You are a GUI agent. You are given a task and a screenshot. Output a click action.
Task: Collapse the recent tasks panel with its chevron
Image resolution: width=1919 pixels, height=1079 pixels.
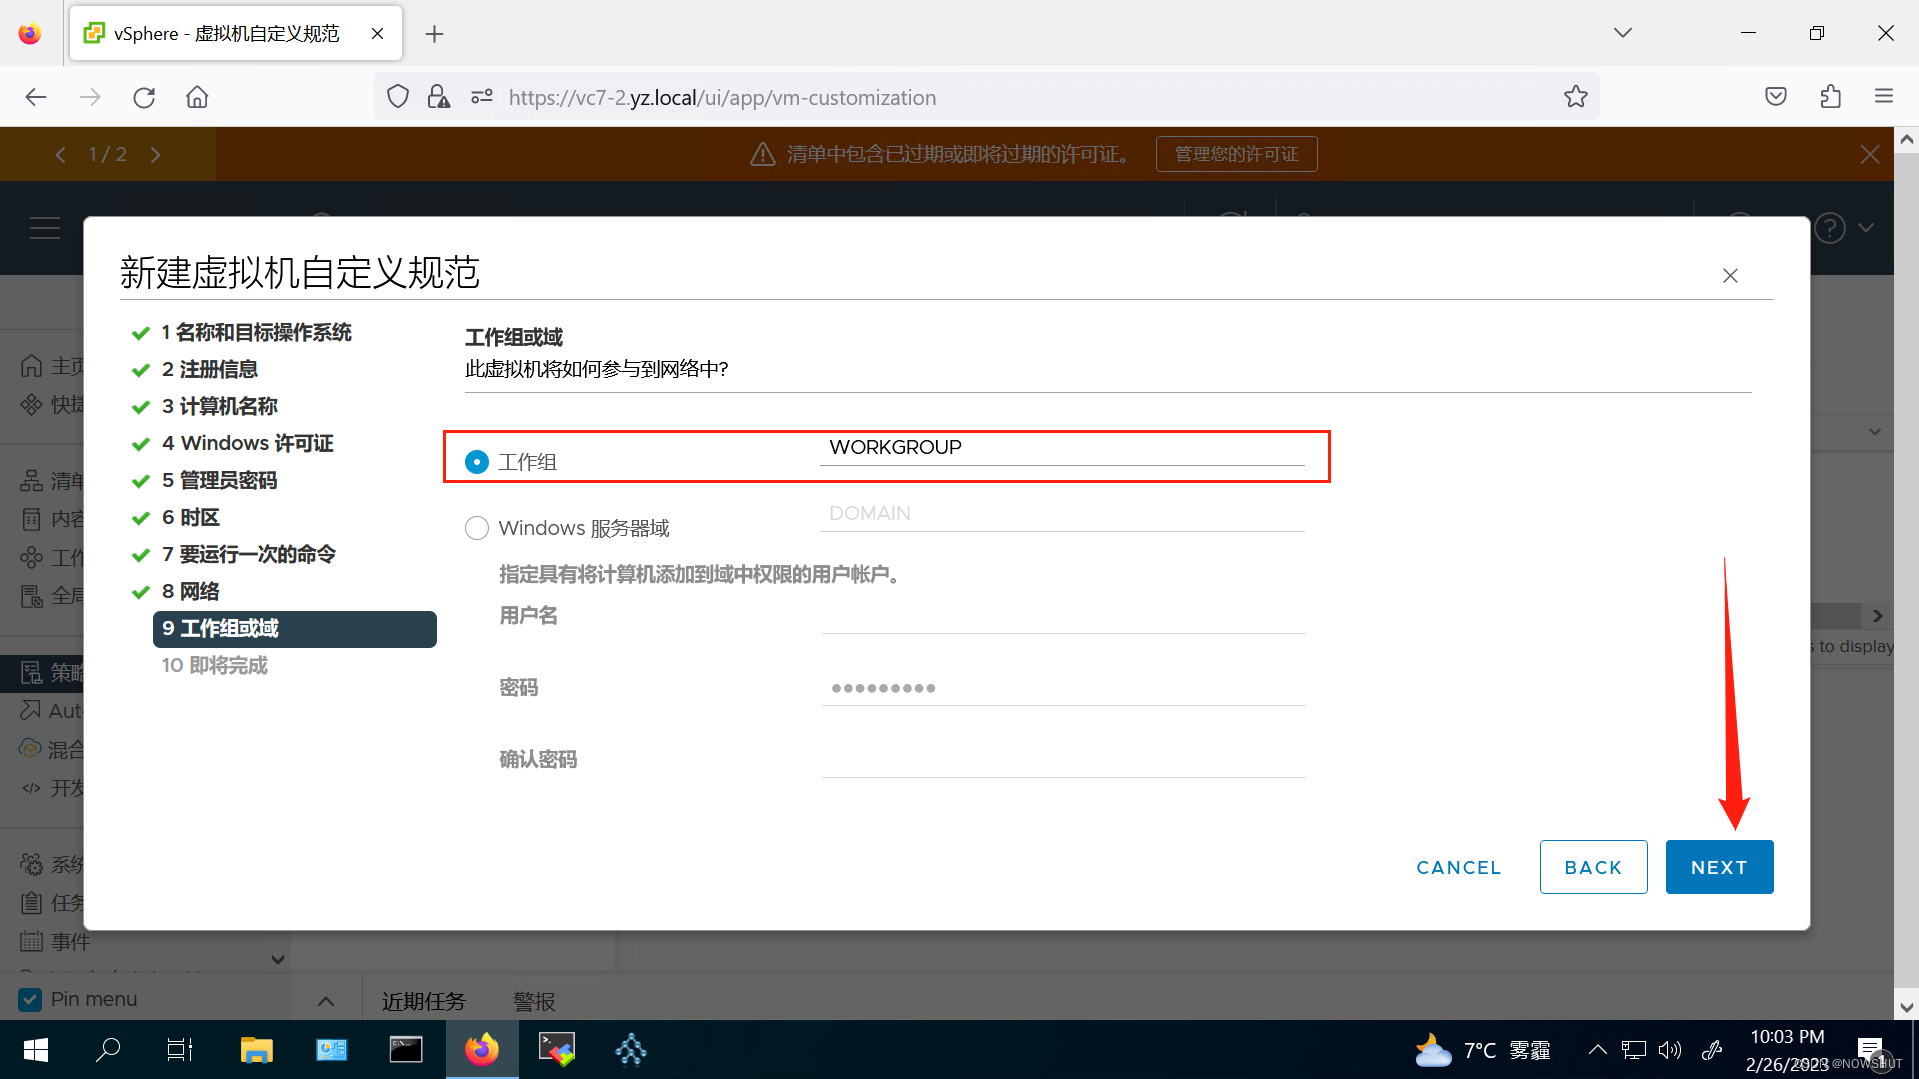click(325, 999)
